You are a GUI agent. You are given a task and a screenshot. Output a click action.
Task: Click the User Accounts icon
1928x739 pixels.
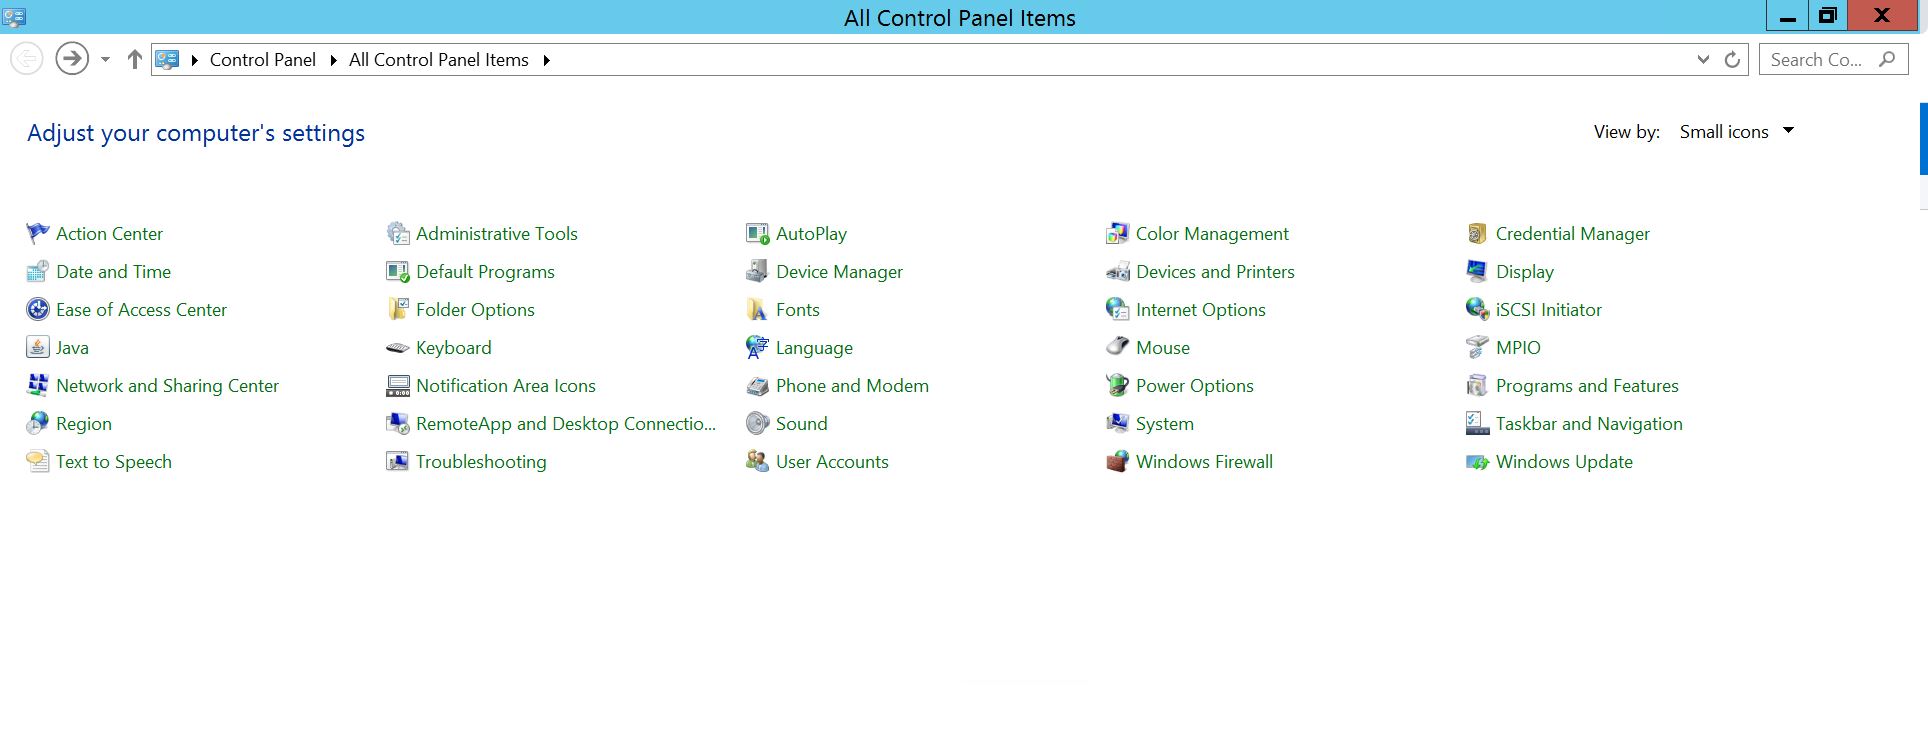tap(758, 462)
